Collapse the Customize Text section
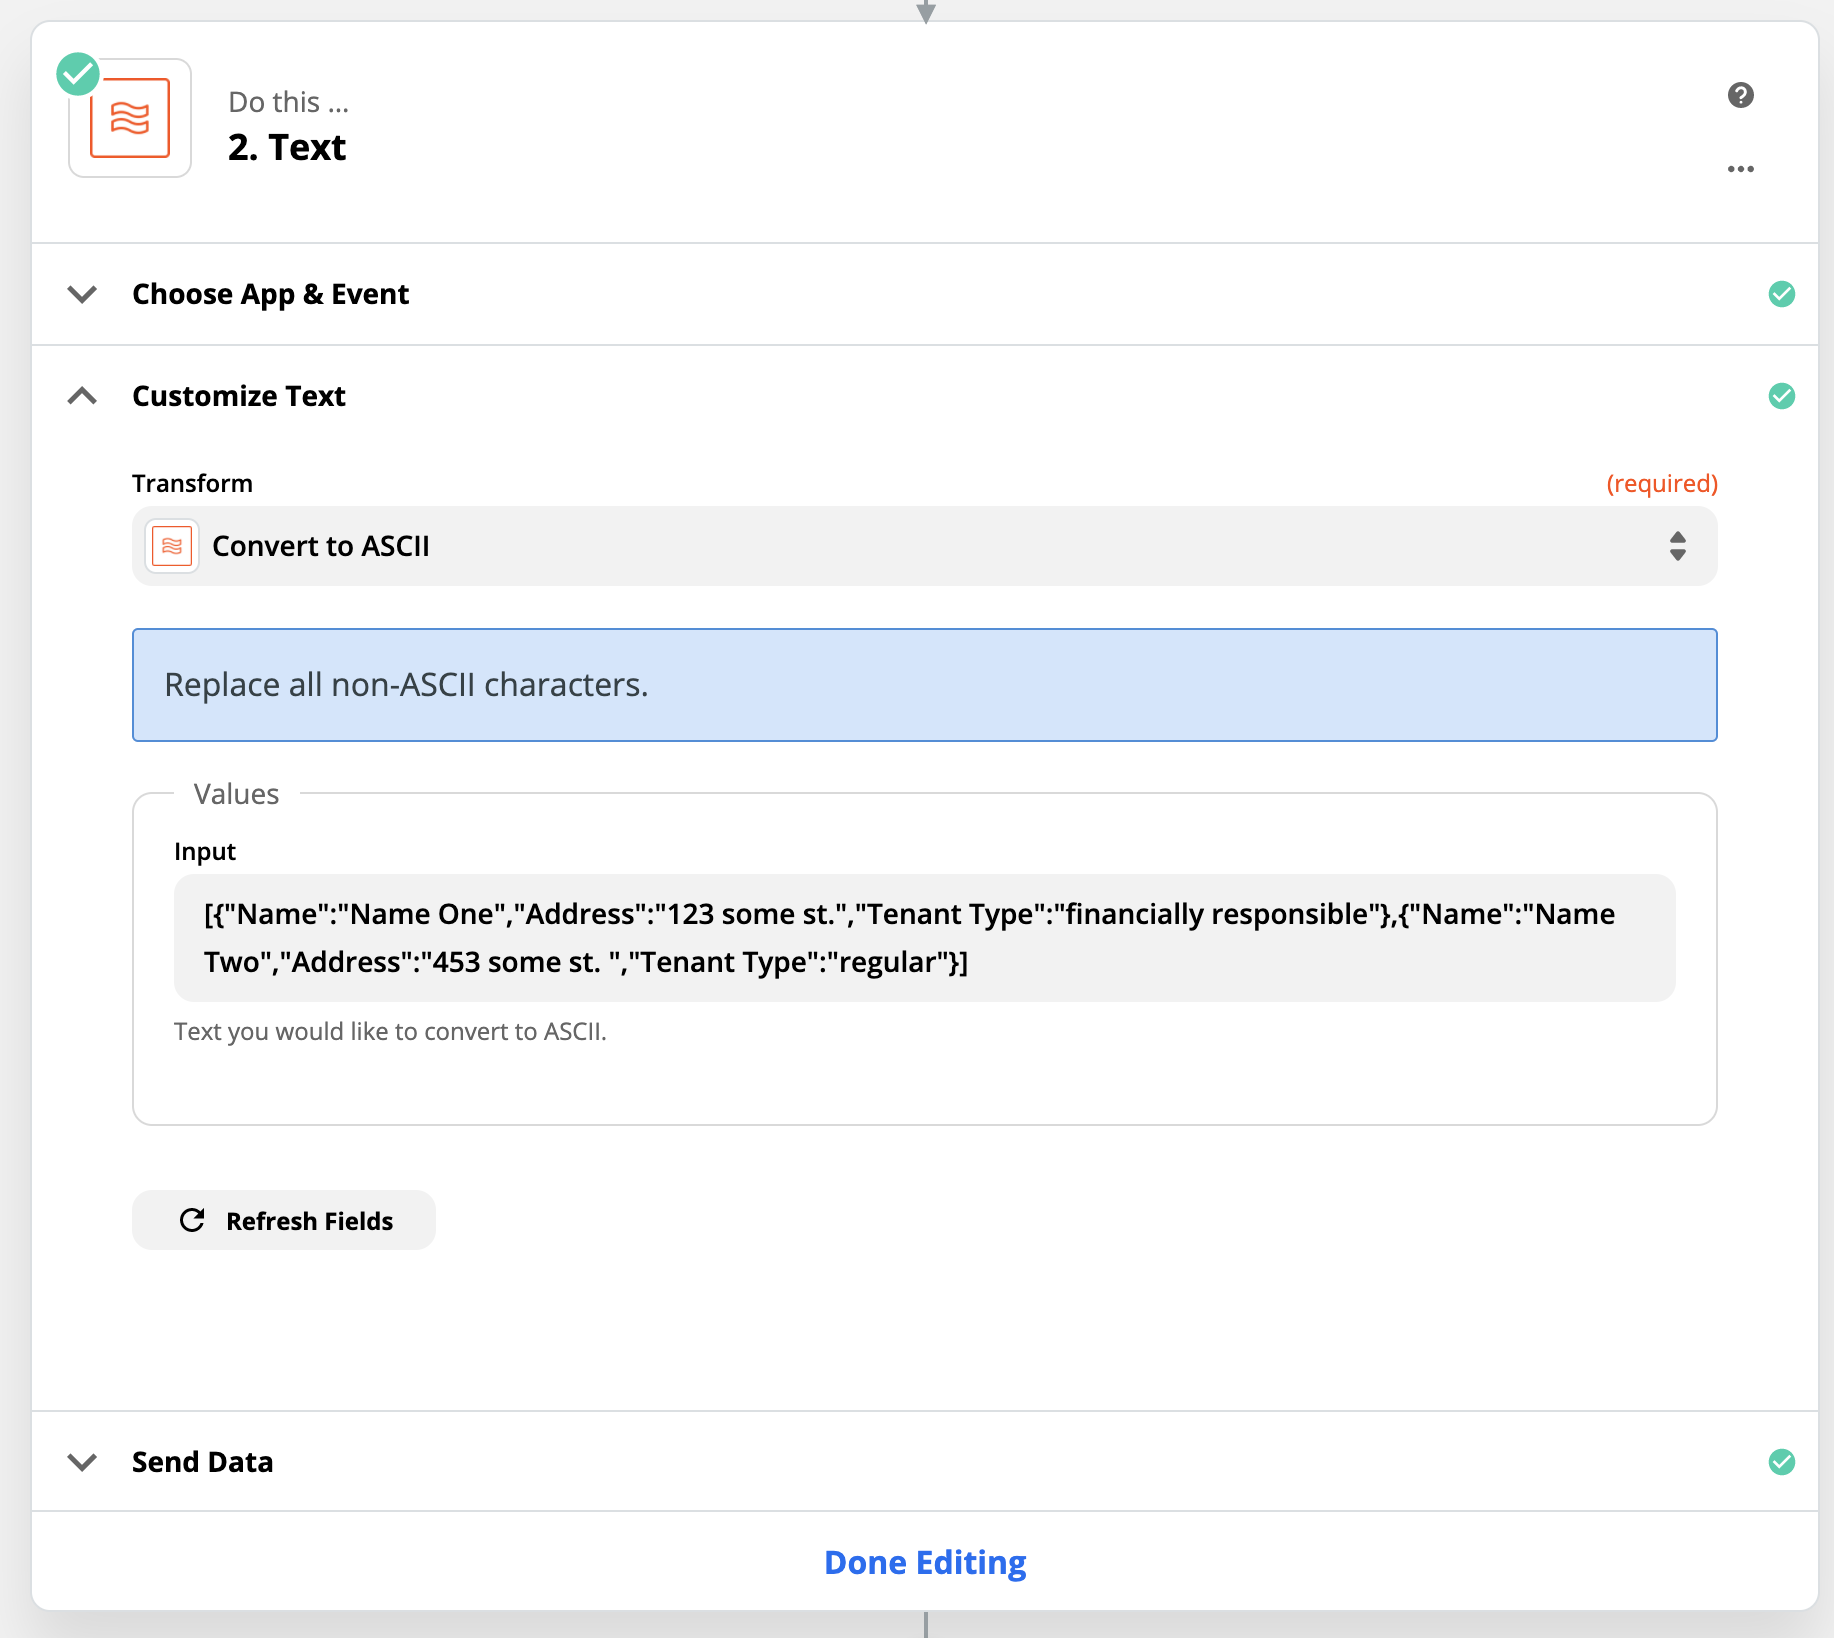The image size is (1834, 1638). [82, 396]
